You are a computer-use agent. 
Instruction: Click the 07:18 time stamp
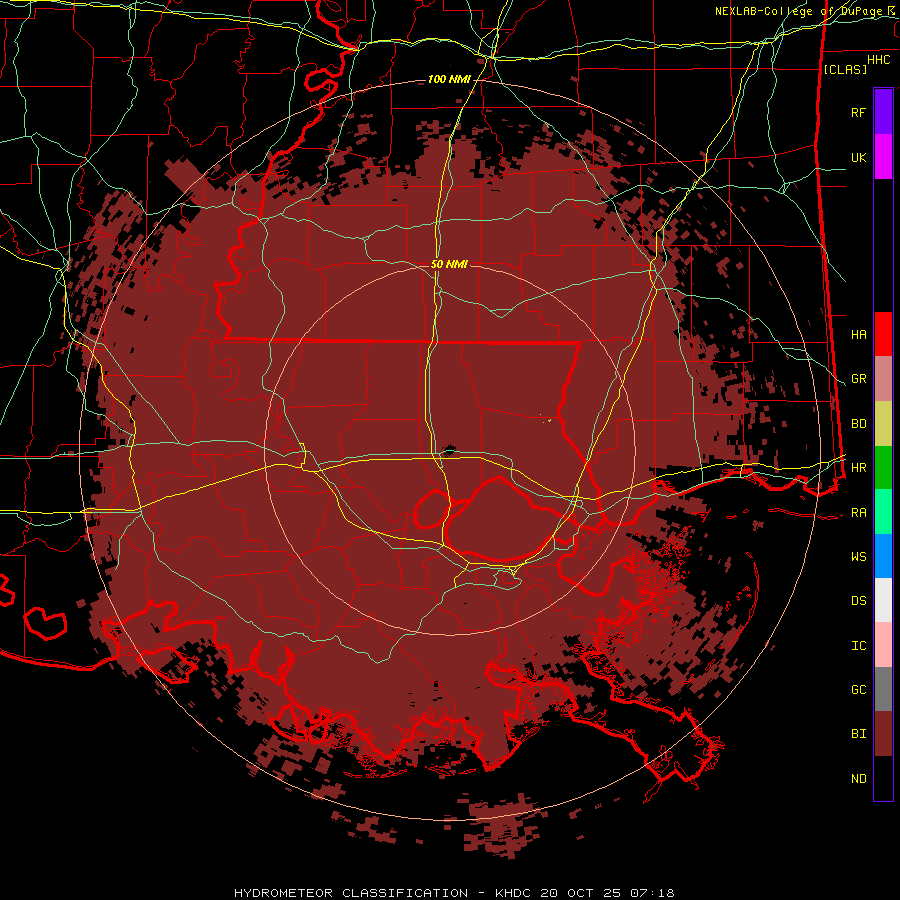coord(651,893)
